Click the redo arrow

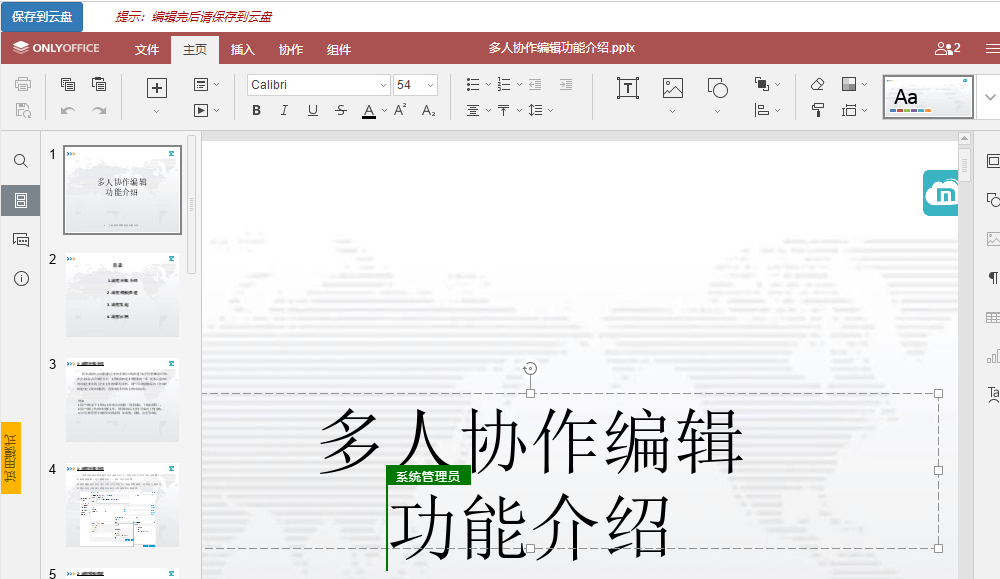point(99,110)
